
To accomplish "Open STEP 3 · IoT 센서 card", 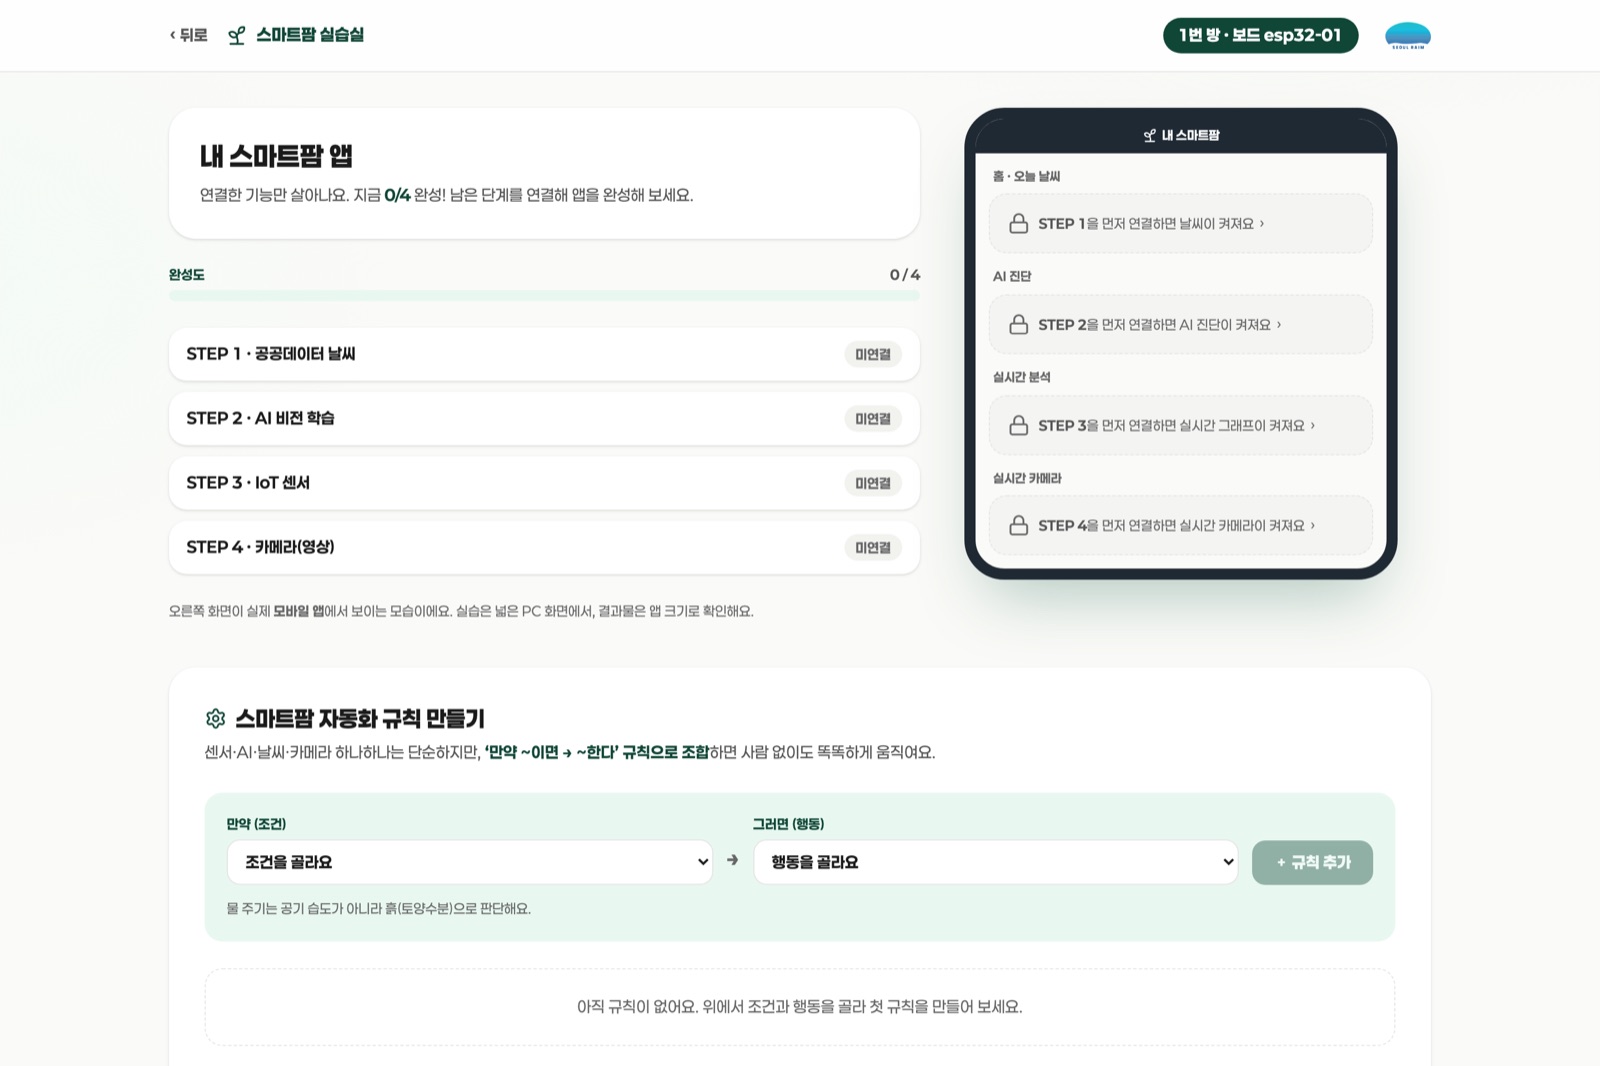I will [544, 483].
